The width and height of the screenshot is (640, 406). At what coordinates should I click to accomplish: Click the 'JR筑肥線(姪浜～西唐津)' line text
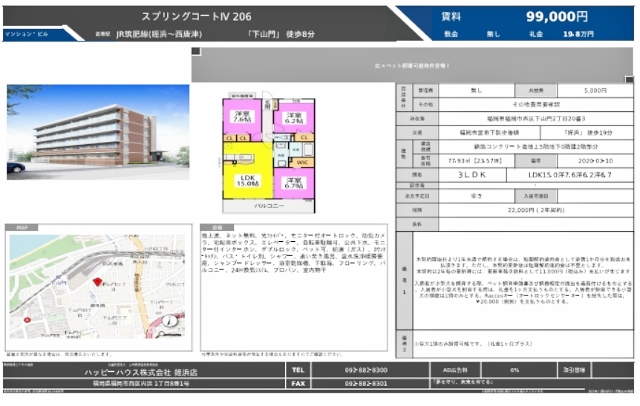[159, 34]
